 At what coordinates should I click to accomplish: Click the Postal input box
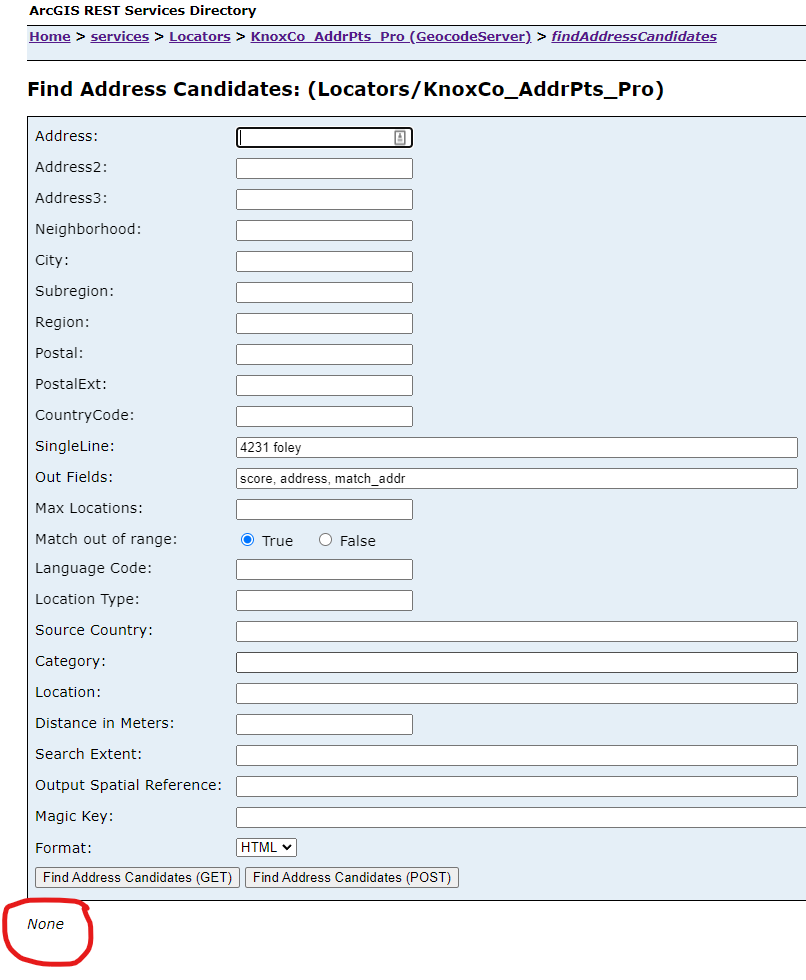[x=324, y=355]
